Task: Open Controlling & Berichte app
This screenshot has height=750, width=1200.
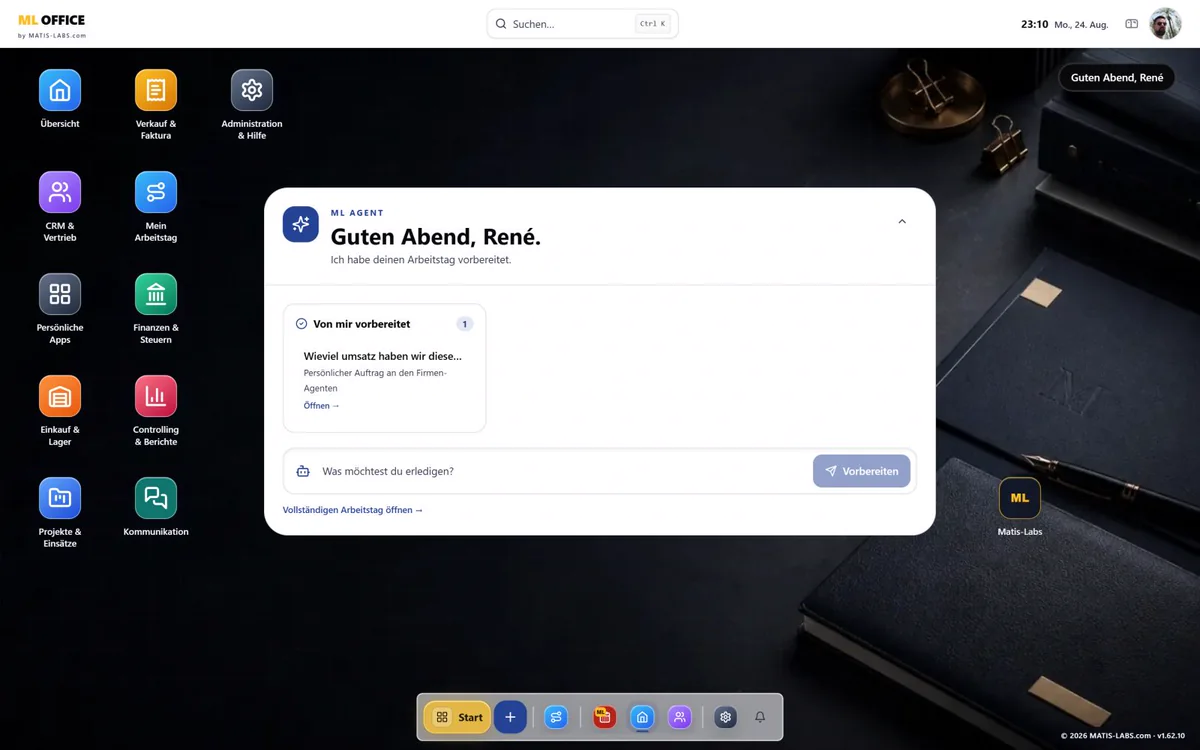Action: point(156,396)
